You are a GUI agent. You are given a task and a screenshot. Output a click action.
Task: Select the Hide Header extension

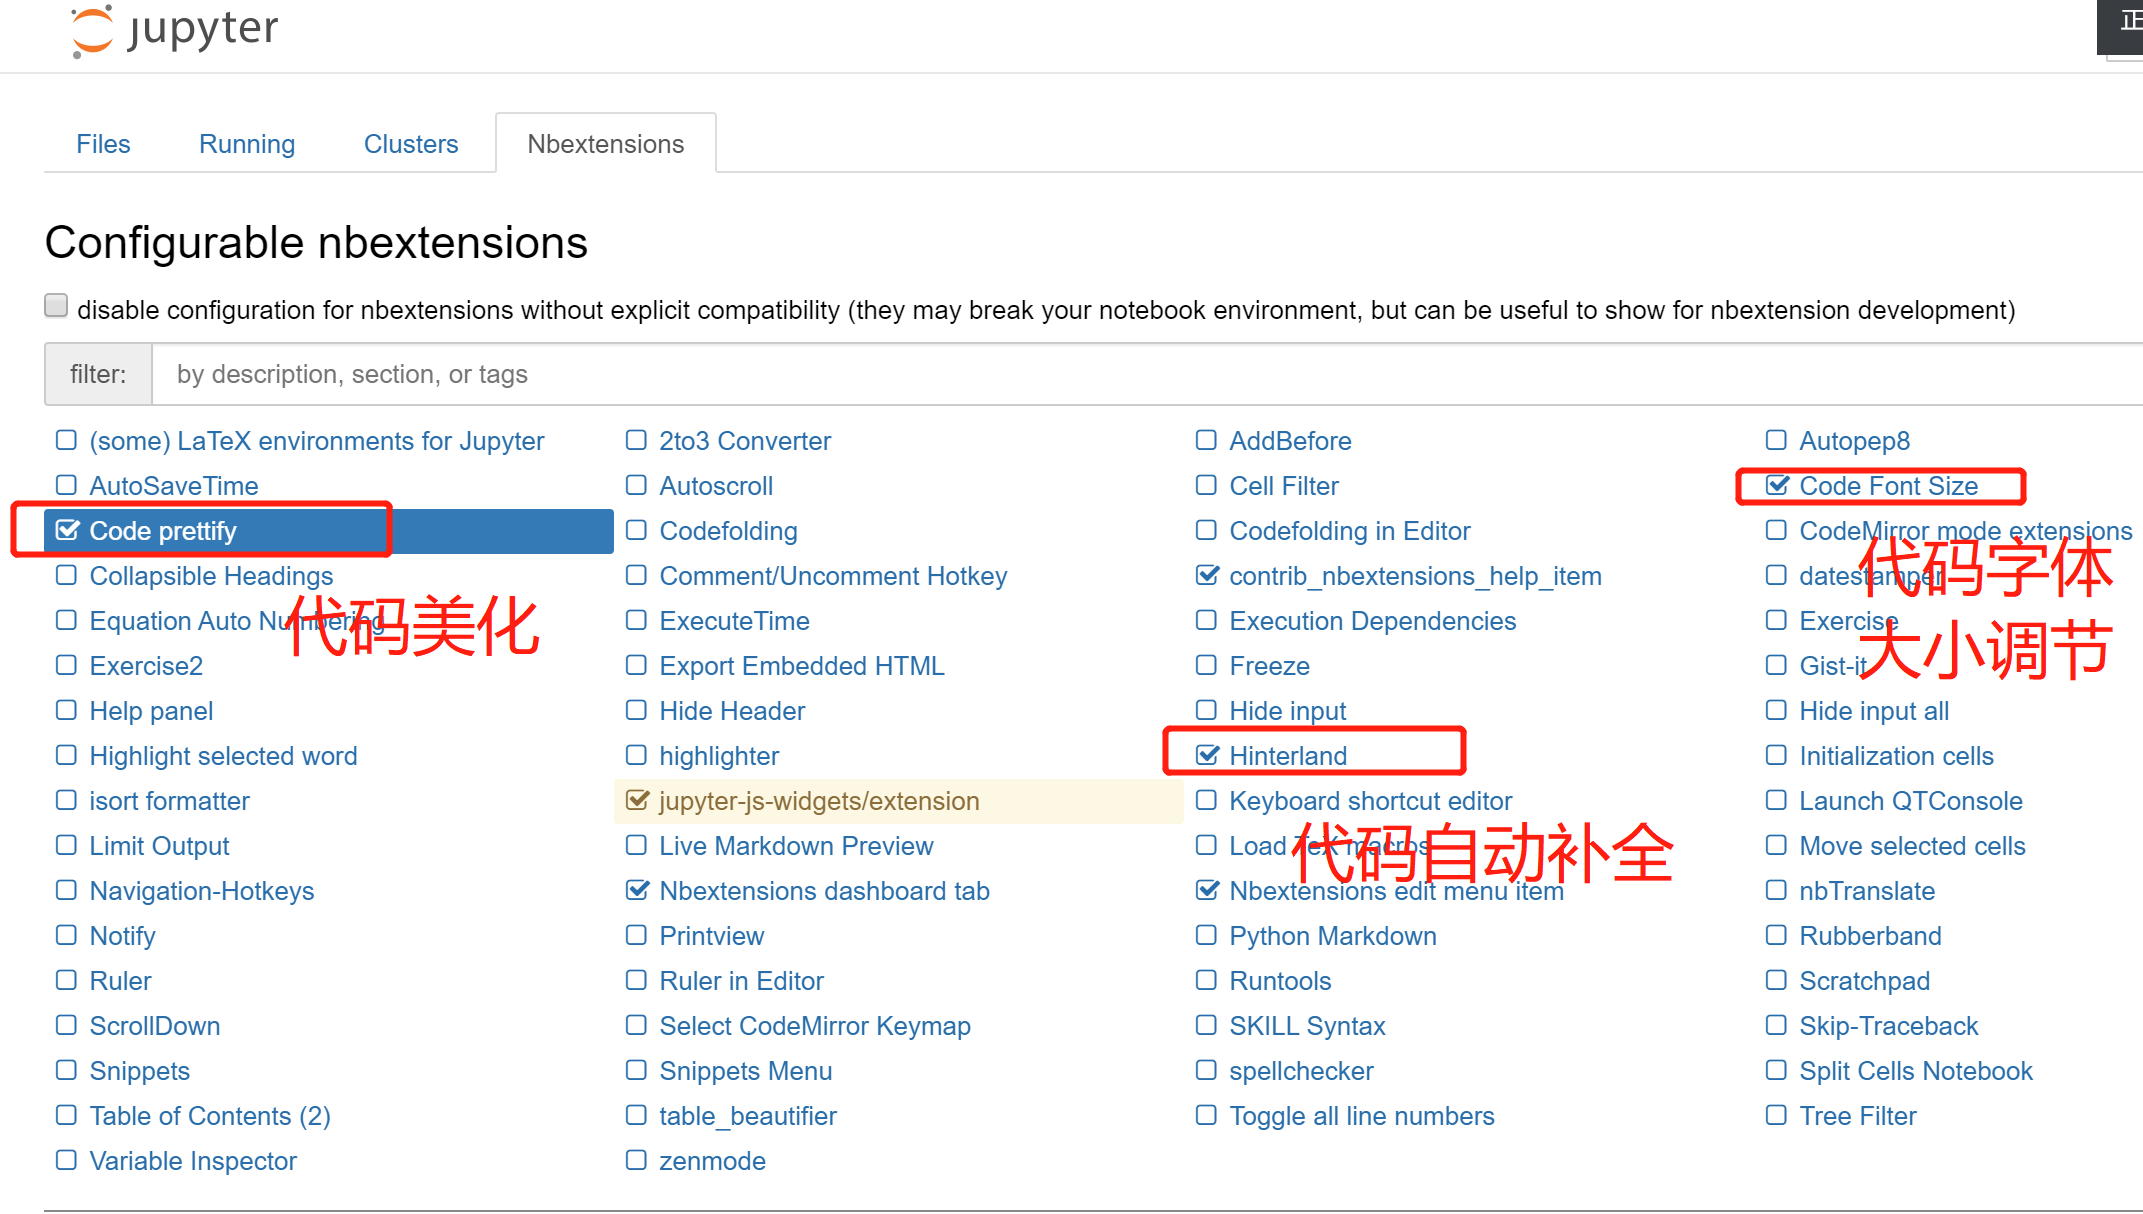click(x=732, y=711)
